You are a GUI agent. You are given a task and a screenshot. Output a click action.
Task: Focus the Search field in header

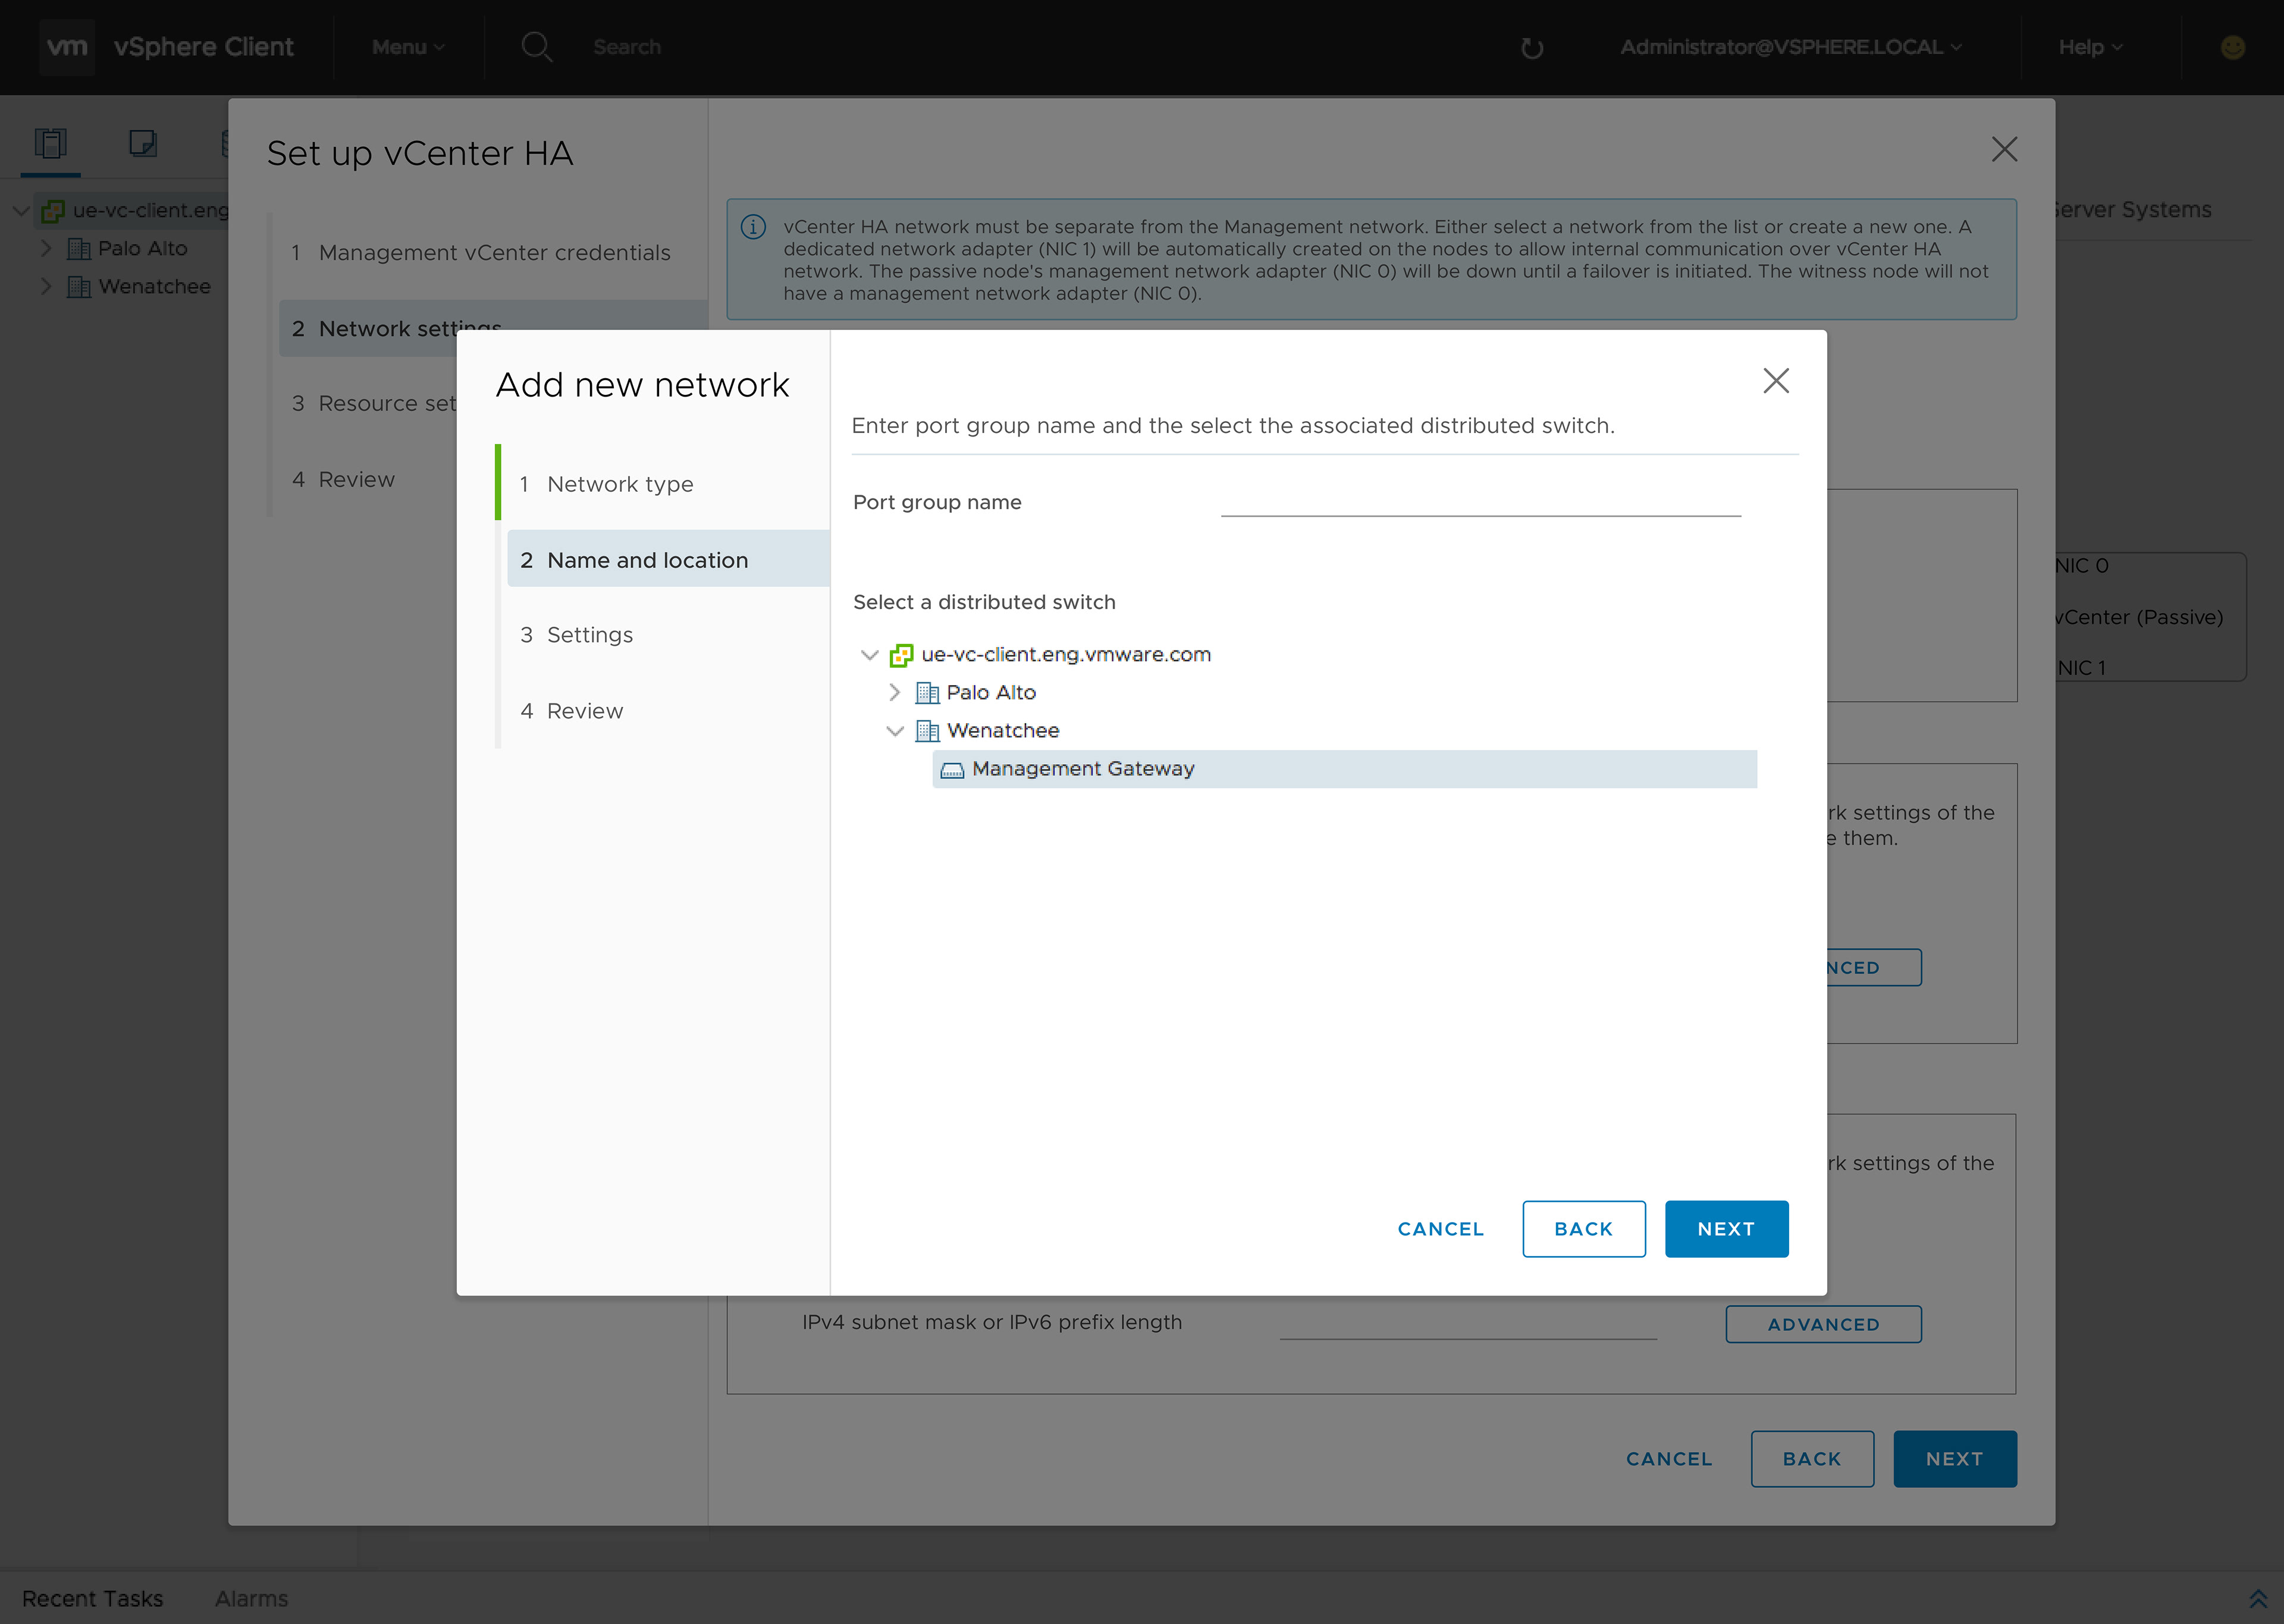click(627, 47)
